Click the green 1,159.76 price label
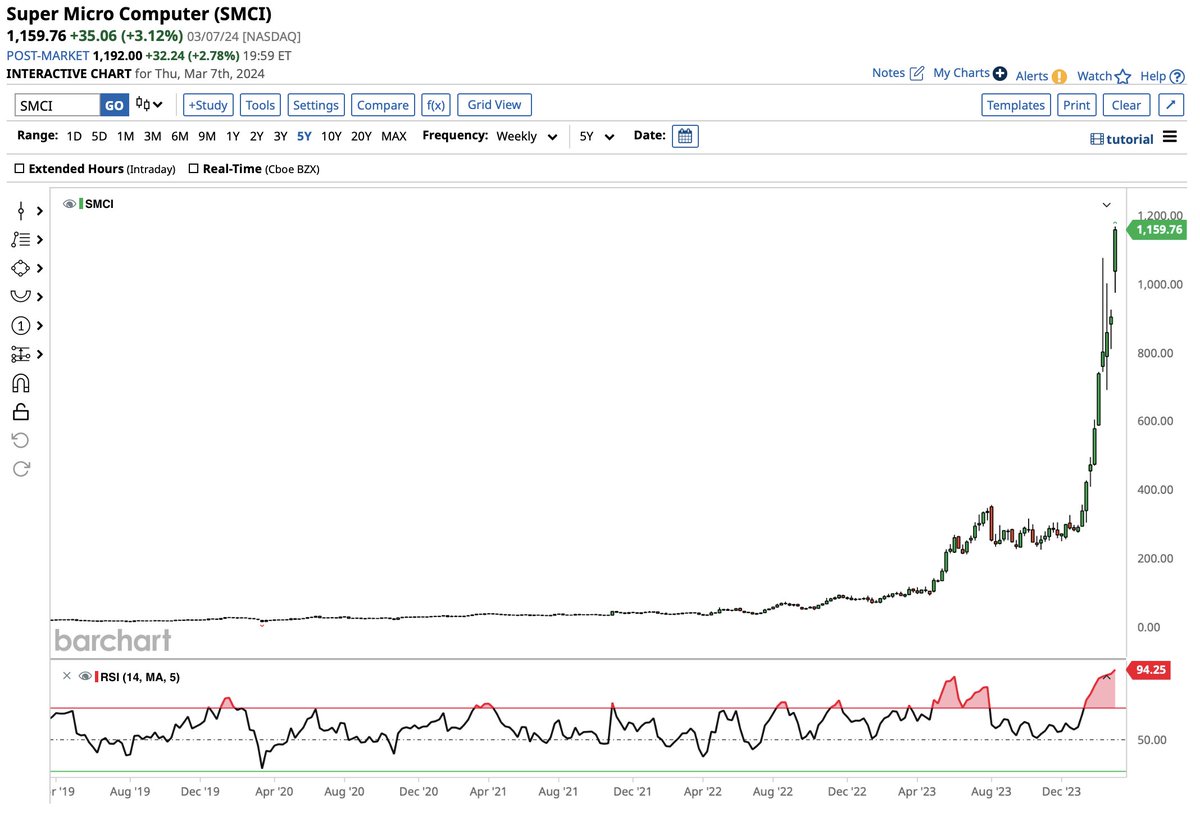This screenshot has width=1200, height=816. pyautogui.click(x=1158, y=230)
